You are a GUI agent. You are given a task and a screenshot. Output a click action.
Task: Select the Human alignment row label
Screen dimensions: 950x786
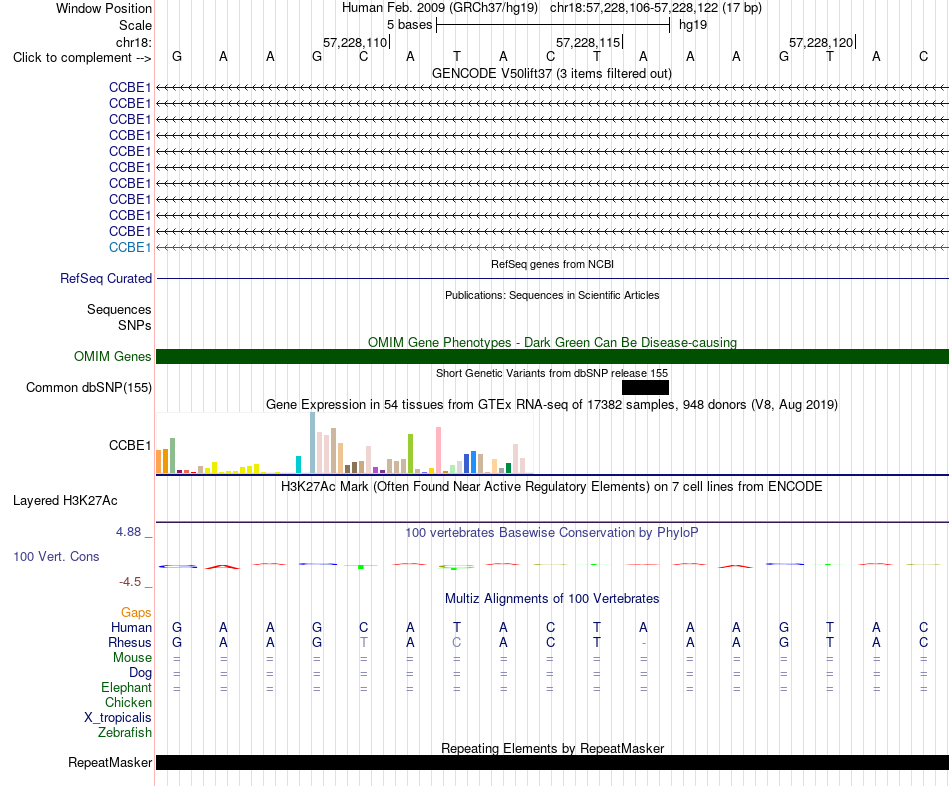click(x=131, y=627)
